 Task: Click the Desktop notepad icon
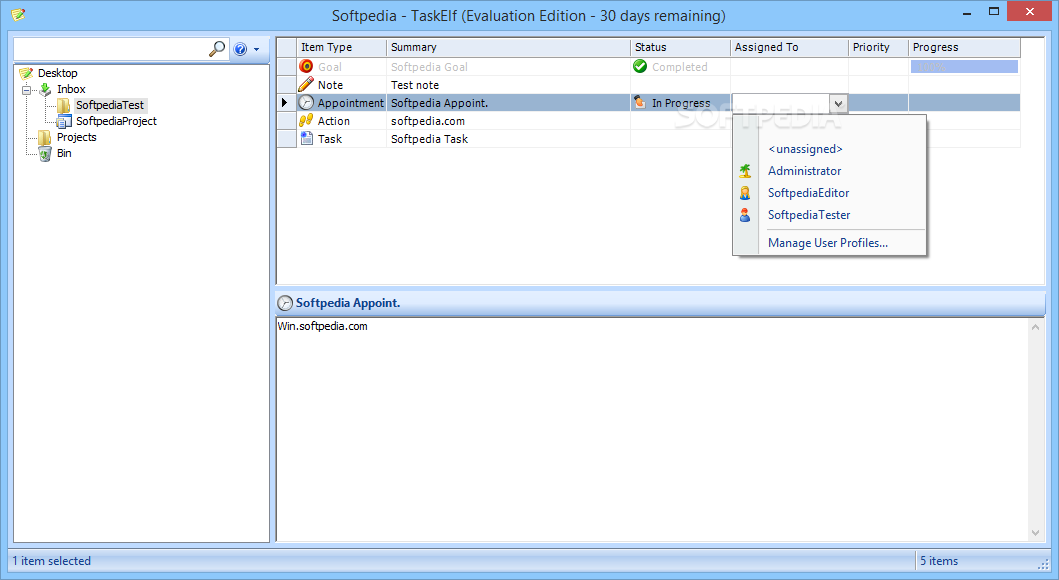pyautogui.click(x=26, y=73)
